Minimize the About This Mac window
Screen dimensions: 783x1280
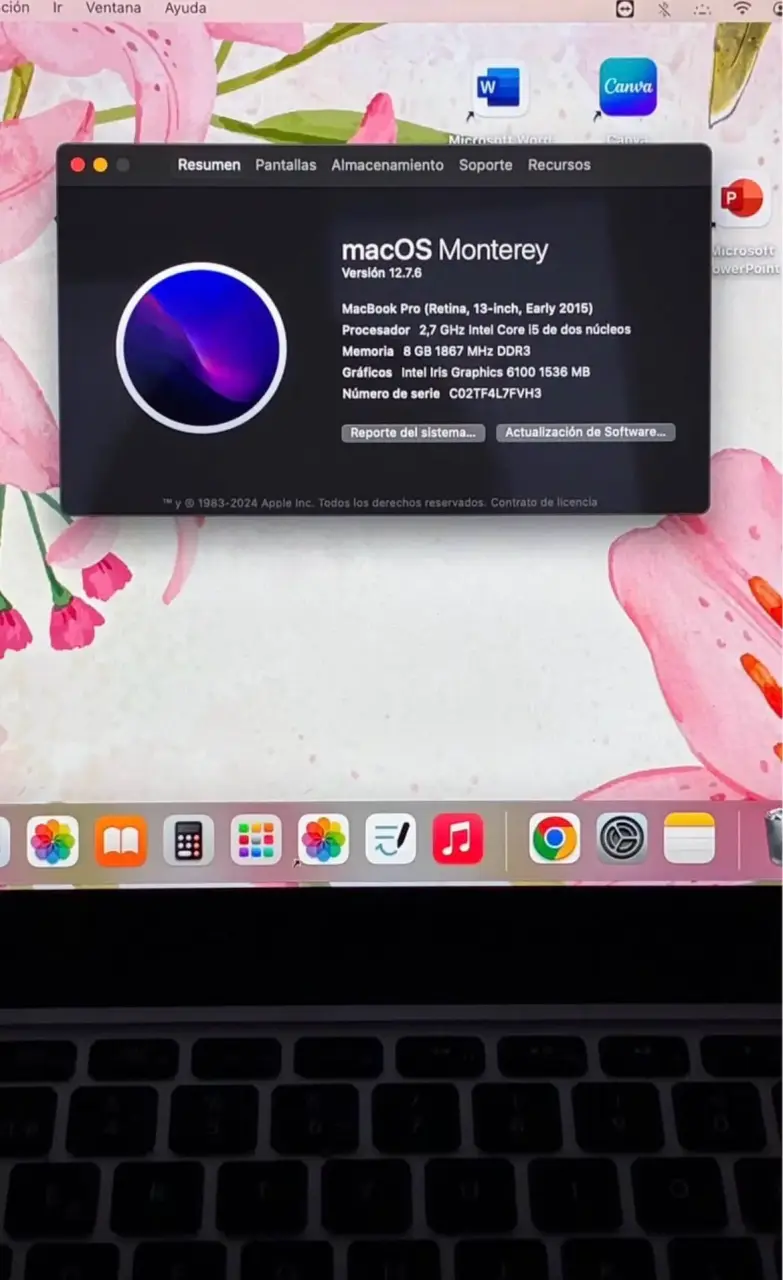pyautogui.click(x=100, y=165)
